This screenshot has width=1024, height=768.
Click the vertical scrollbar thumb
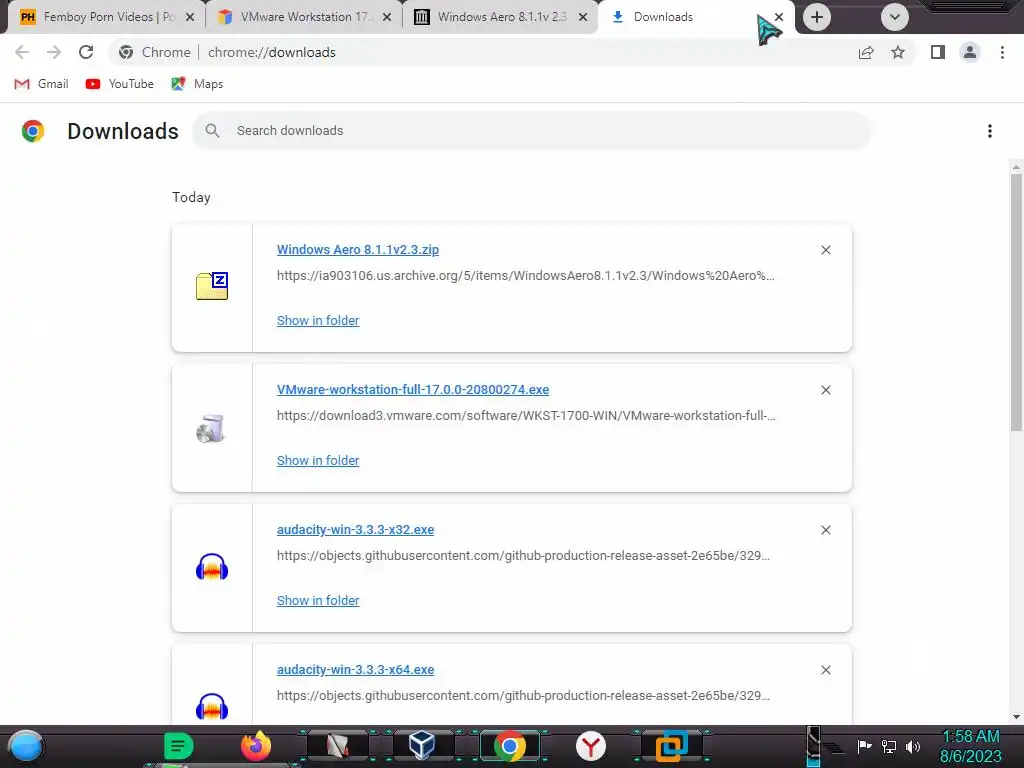(1016, 302)
